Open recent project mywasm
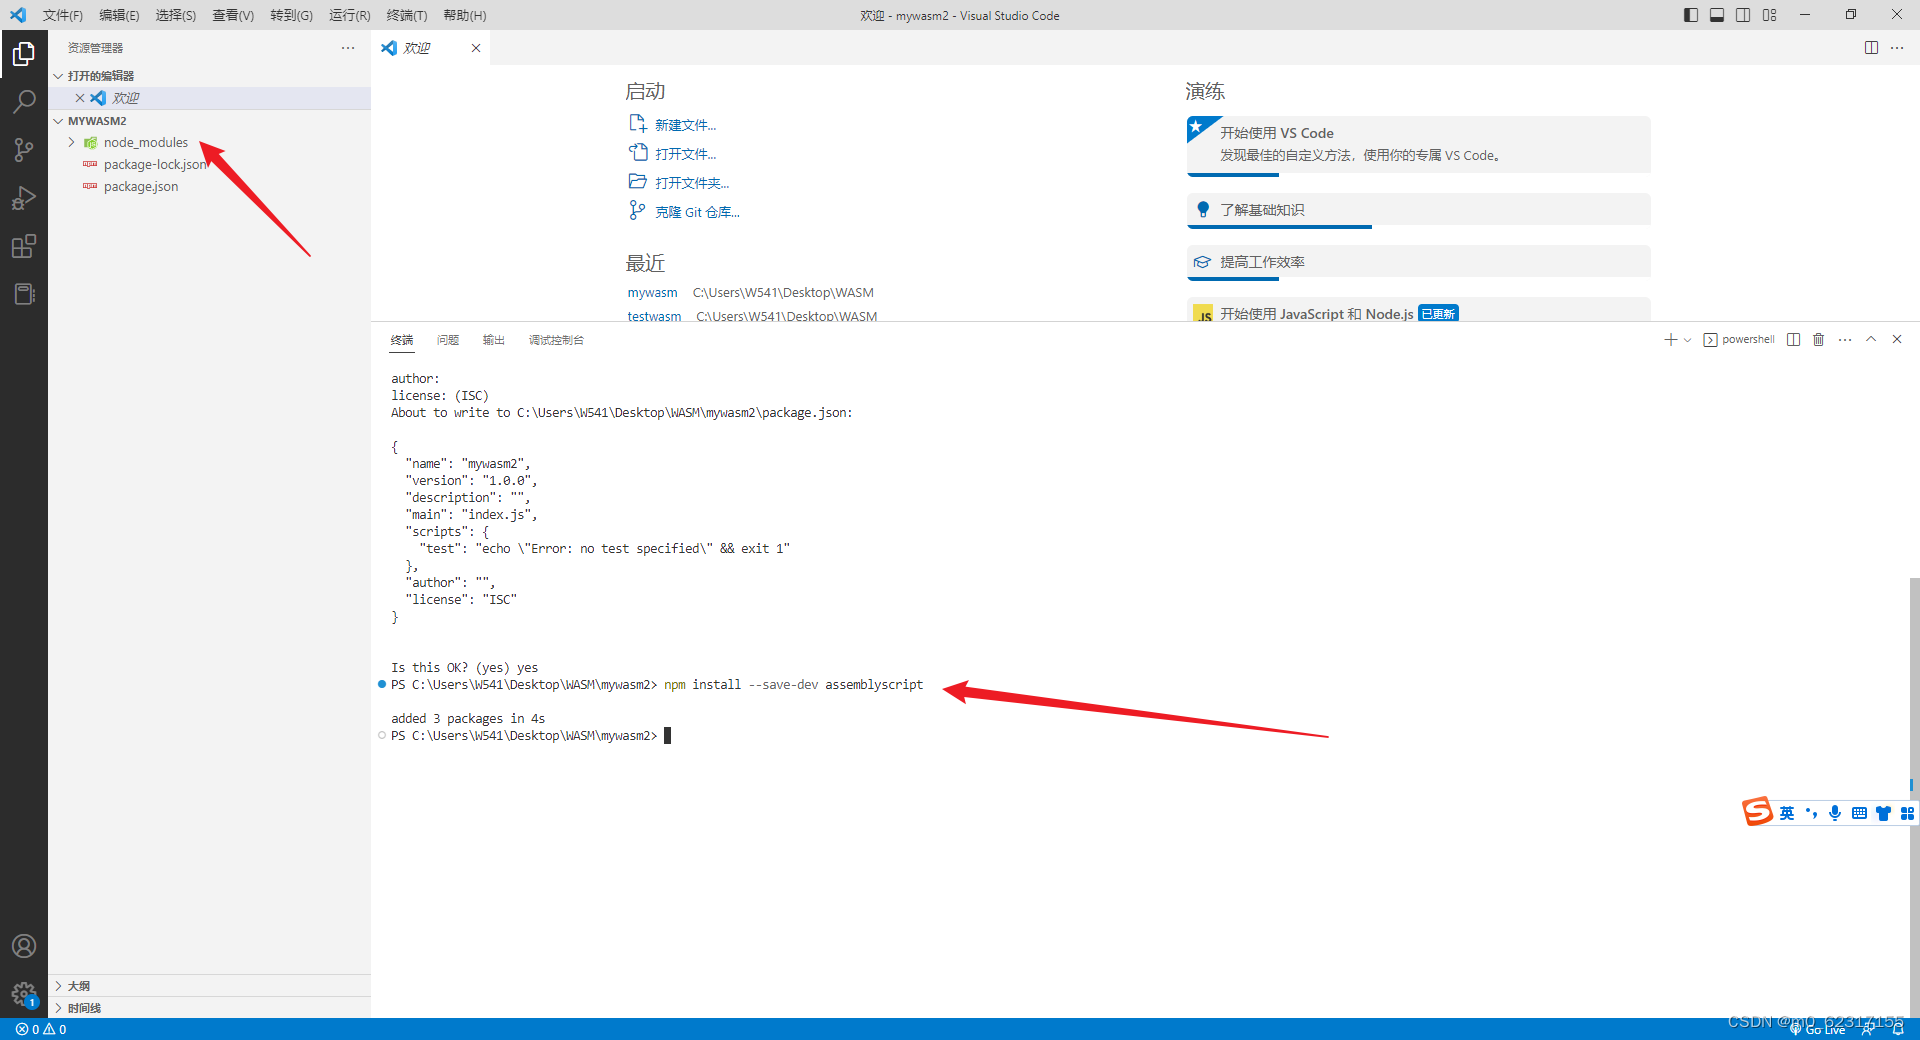 652,292
